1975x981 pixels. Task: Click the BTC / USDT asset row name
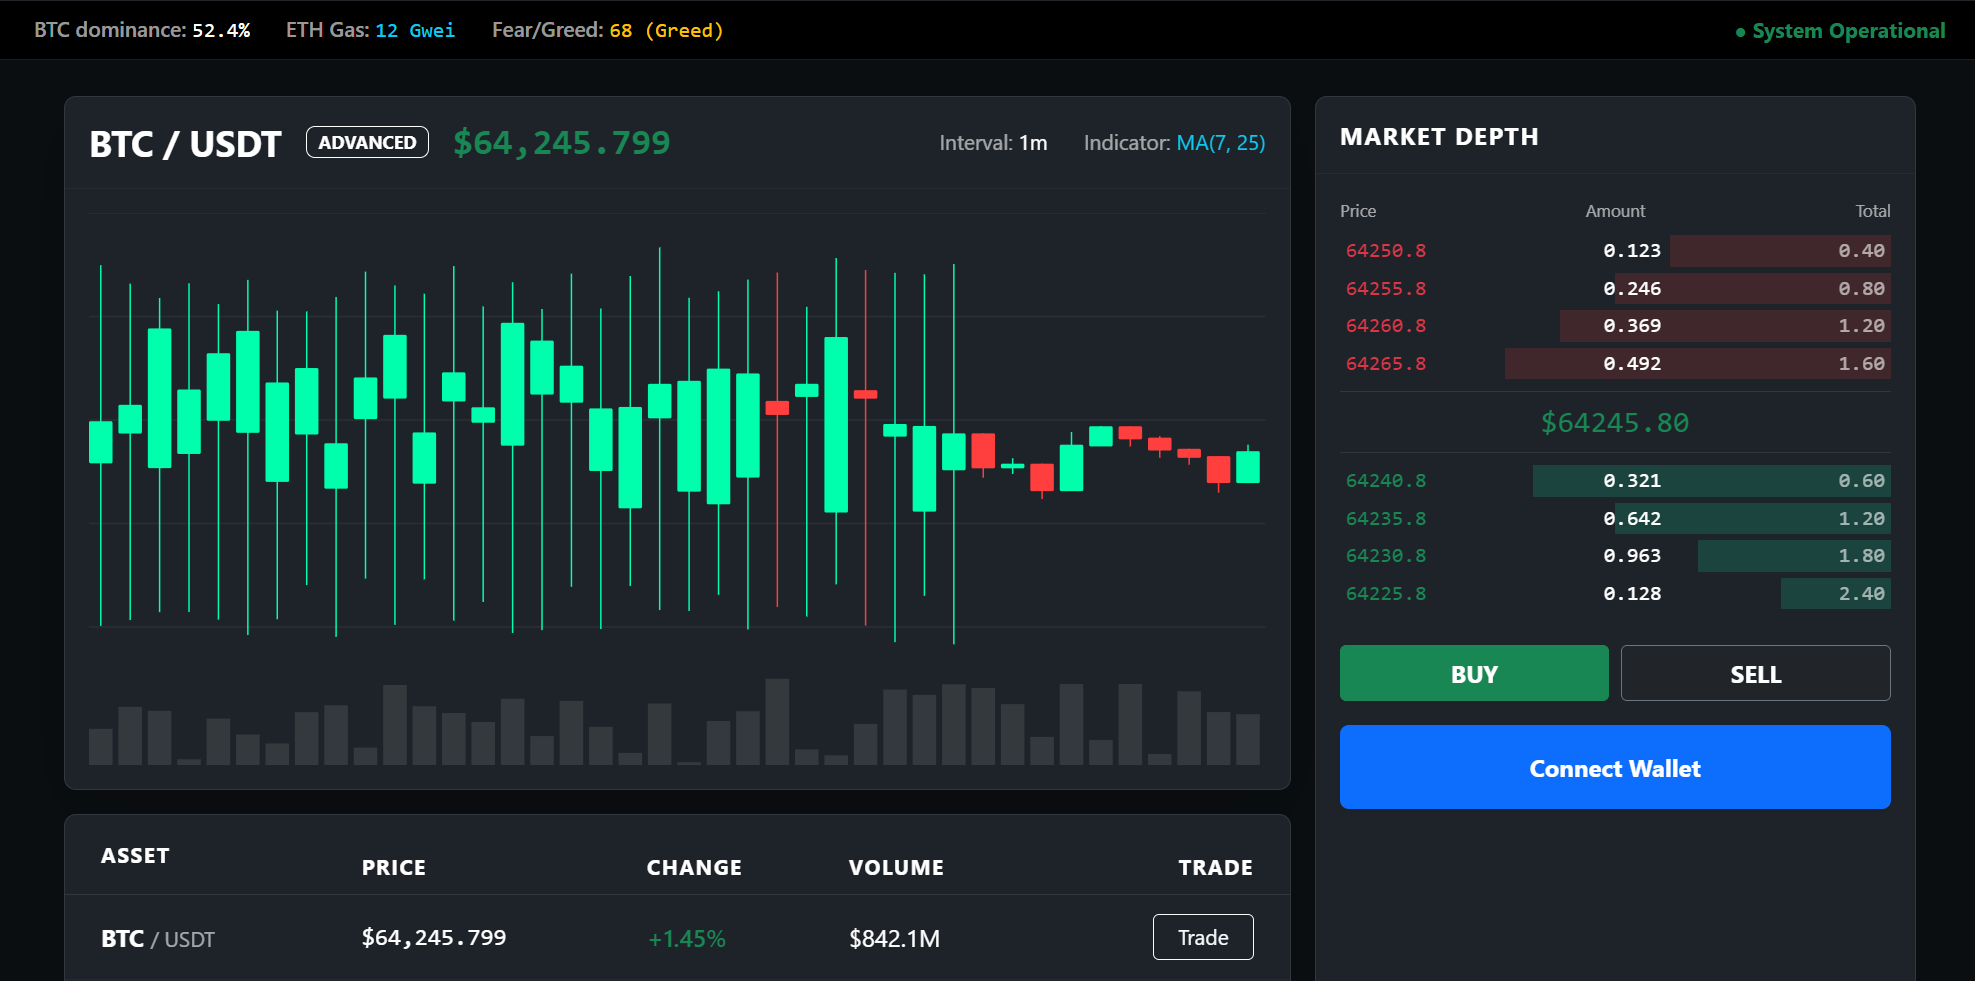pyautogui.click(x=158, y=939)
